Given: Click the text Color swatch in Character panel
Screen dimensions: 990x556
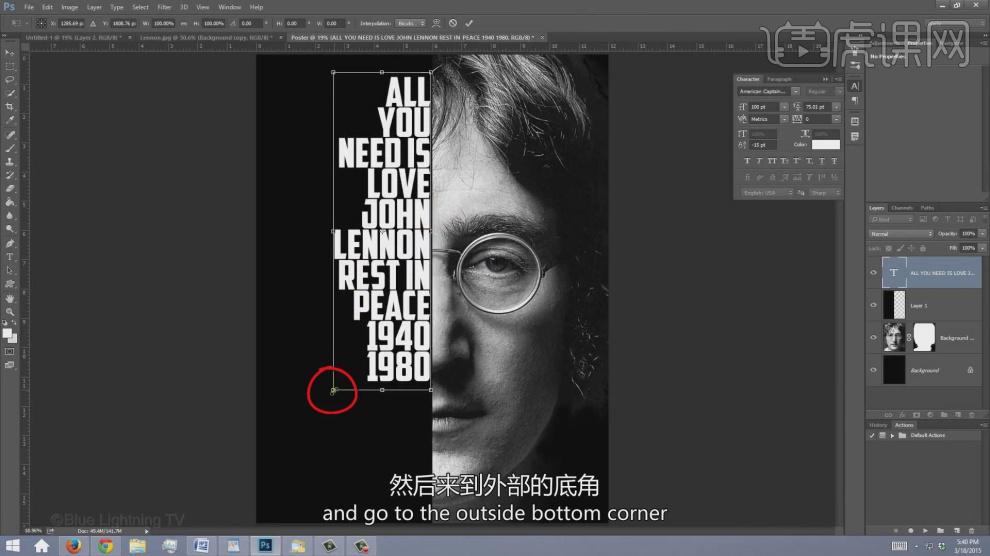Looking at the screenshot, I should click(x=825, y=145).
